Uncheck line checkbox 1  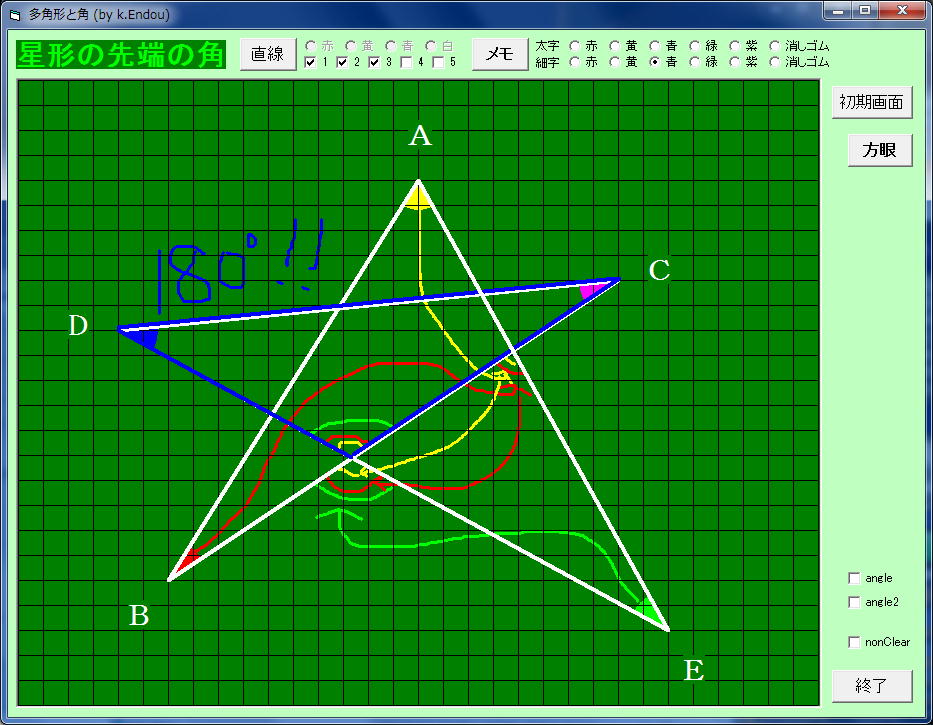coord(310,62)
